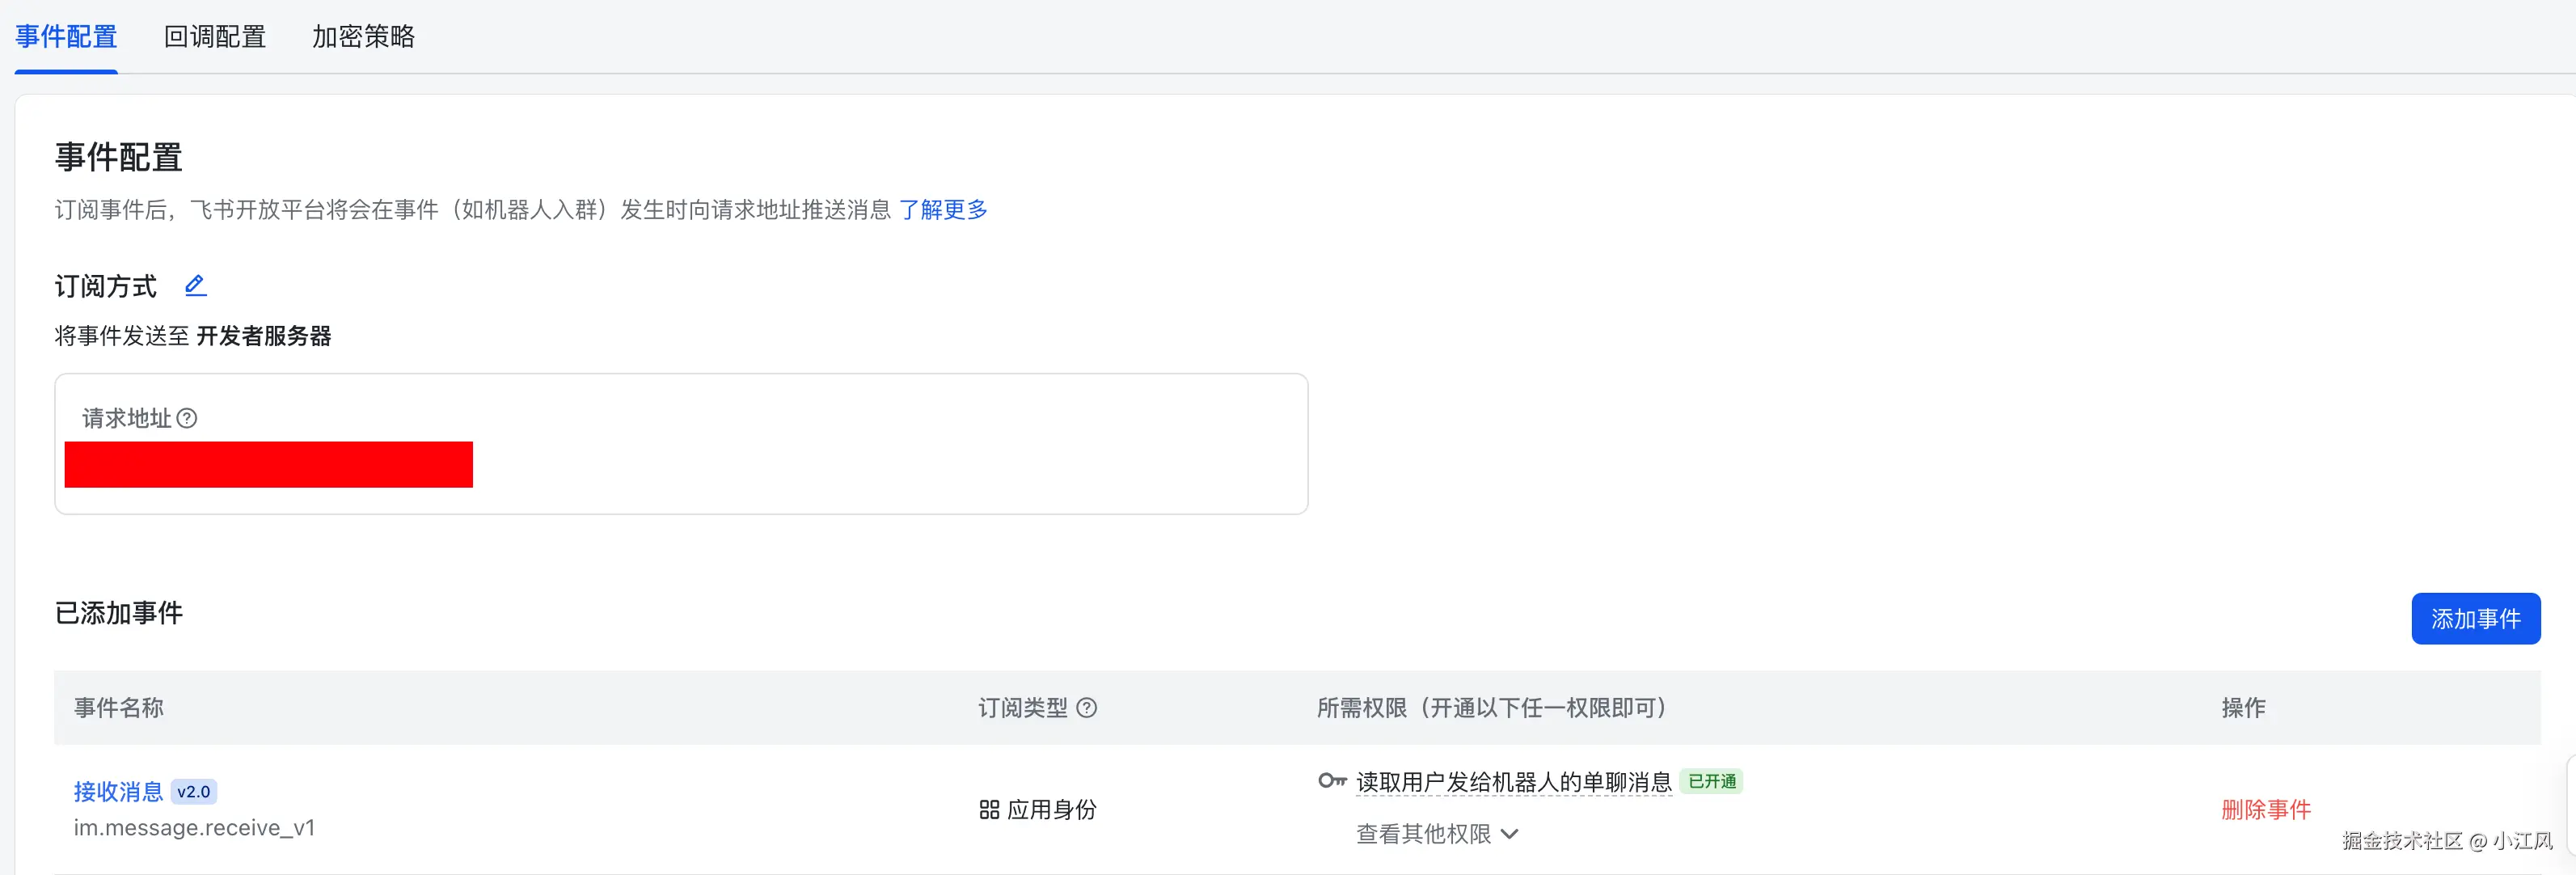Click the 应用身份 subscription type label
2576x875 pixels.
[1051, 810]
